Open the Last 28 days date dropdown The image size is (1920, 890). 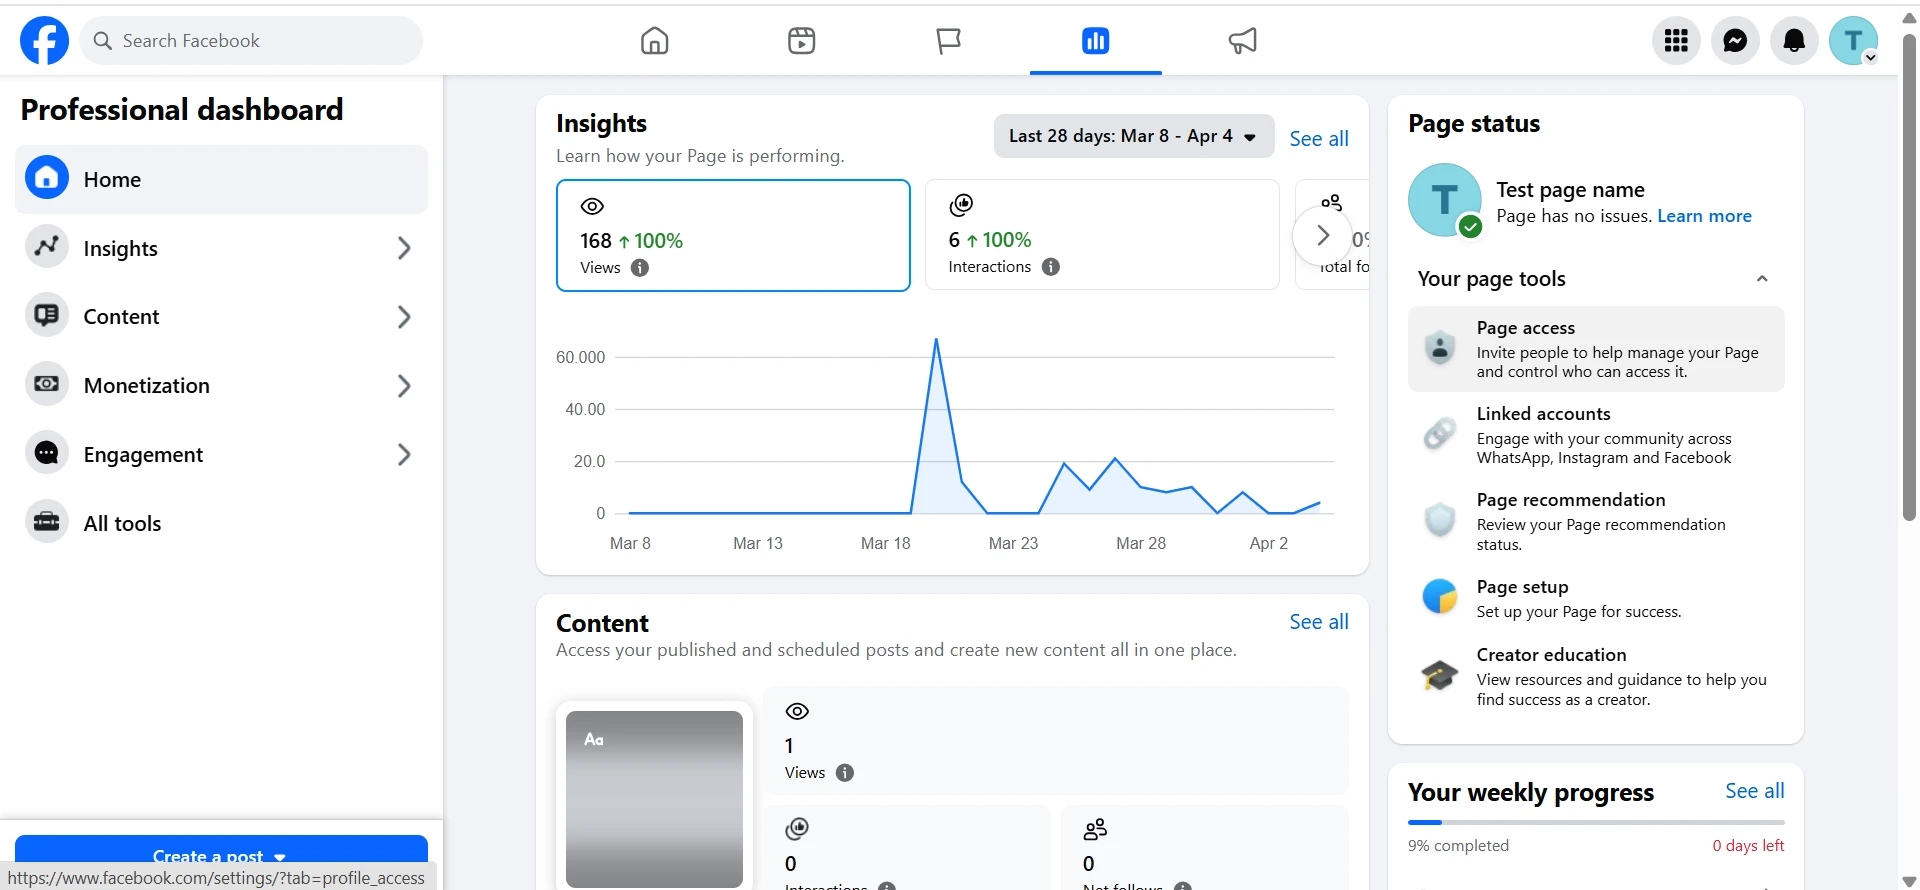tap(1133, 136)
